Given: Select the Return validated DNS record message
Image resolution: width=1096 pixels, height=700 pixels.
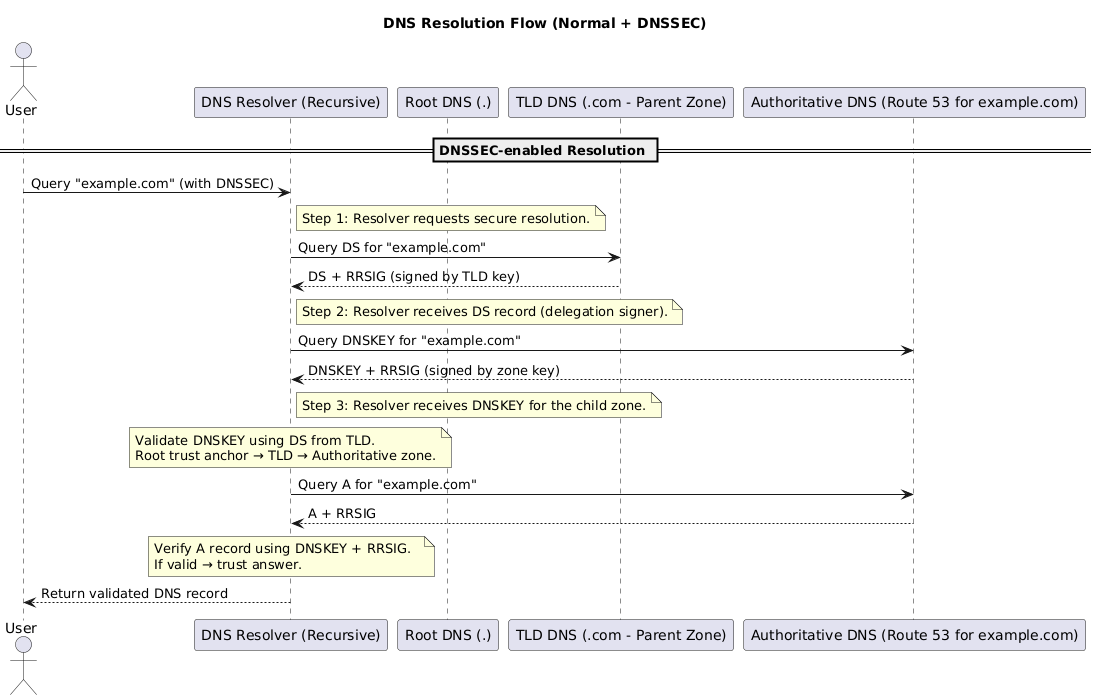Looking at the screenshot, I should 134,594.
